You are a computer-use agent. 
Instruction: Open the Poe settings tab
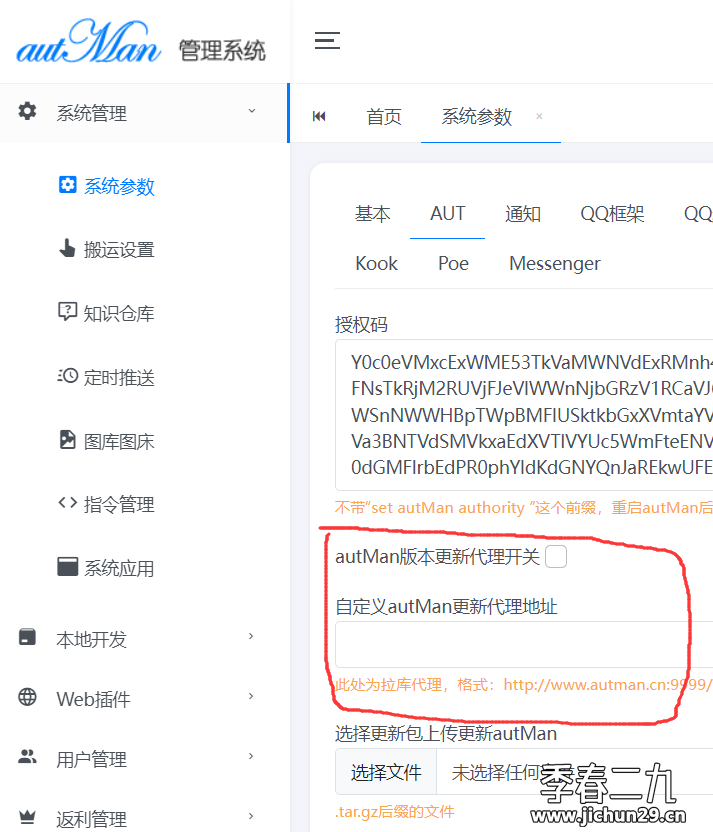click(453, 263)
